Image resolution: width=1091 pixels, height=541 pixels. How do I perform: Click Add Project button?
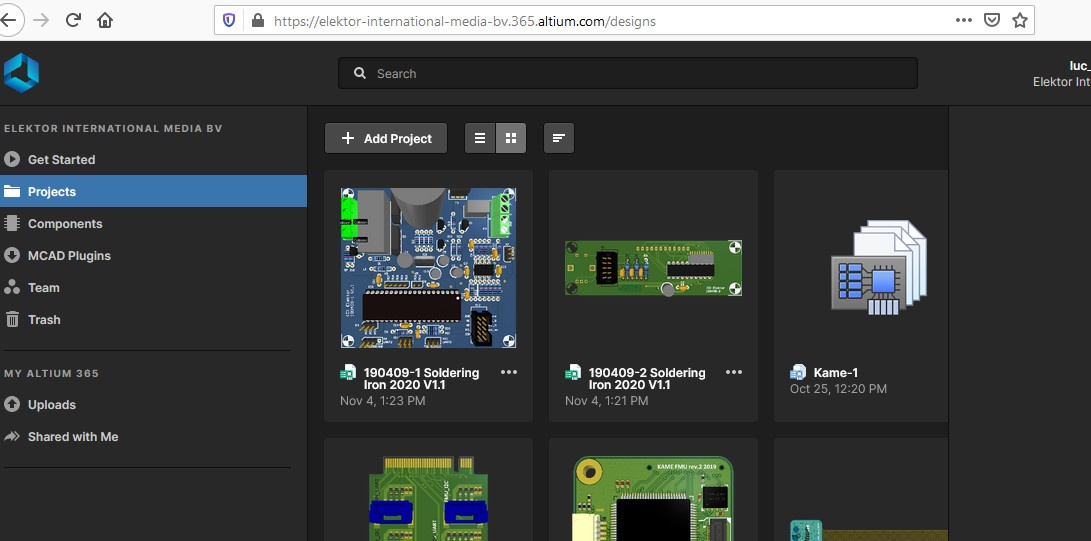click(386, 138)
